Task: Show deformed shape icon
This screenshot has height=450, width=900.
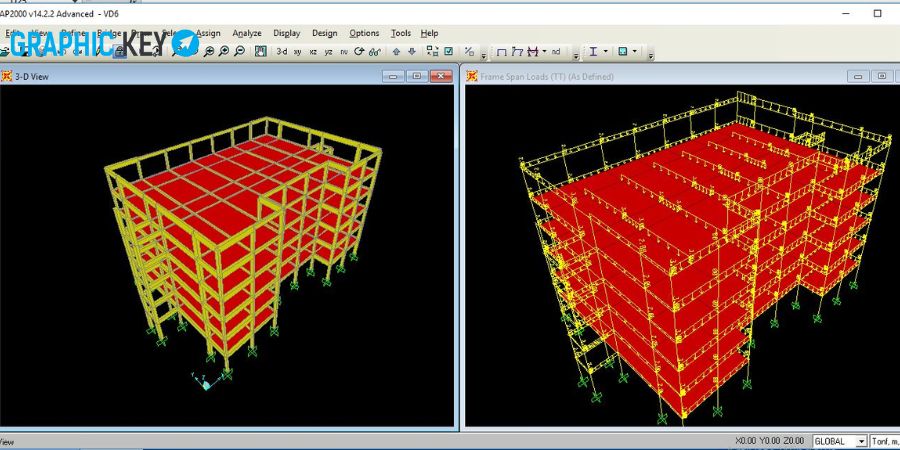Action: 517,52
